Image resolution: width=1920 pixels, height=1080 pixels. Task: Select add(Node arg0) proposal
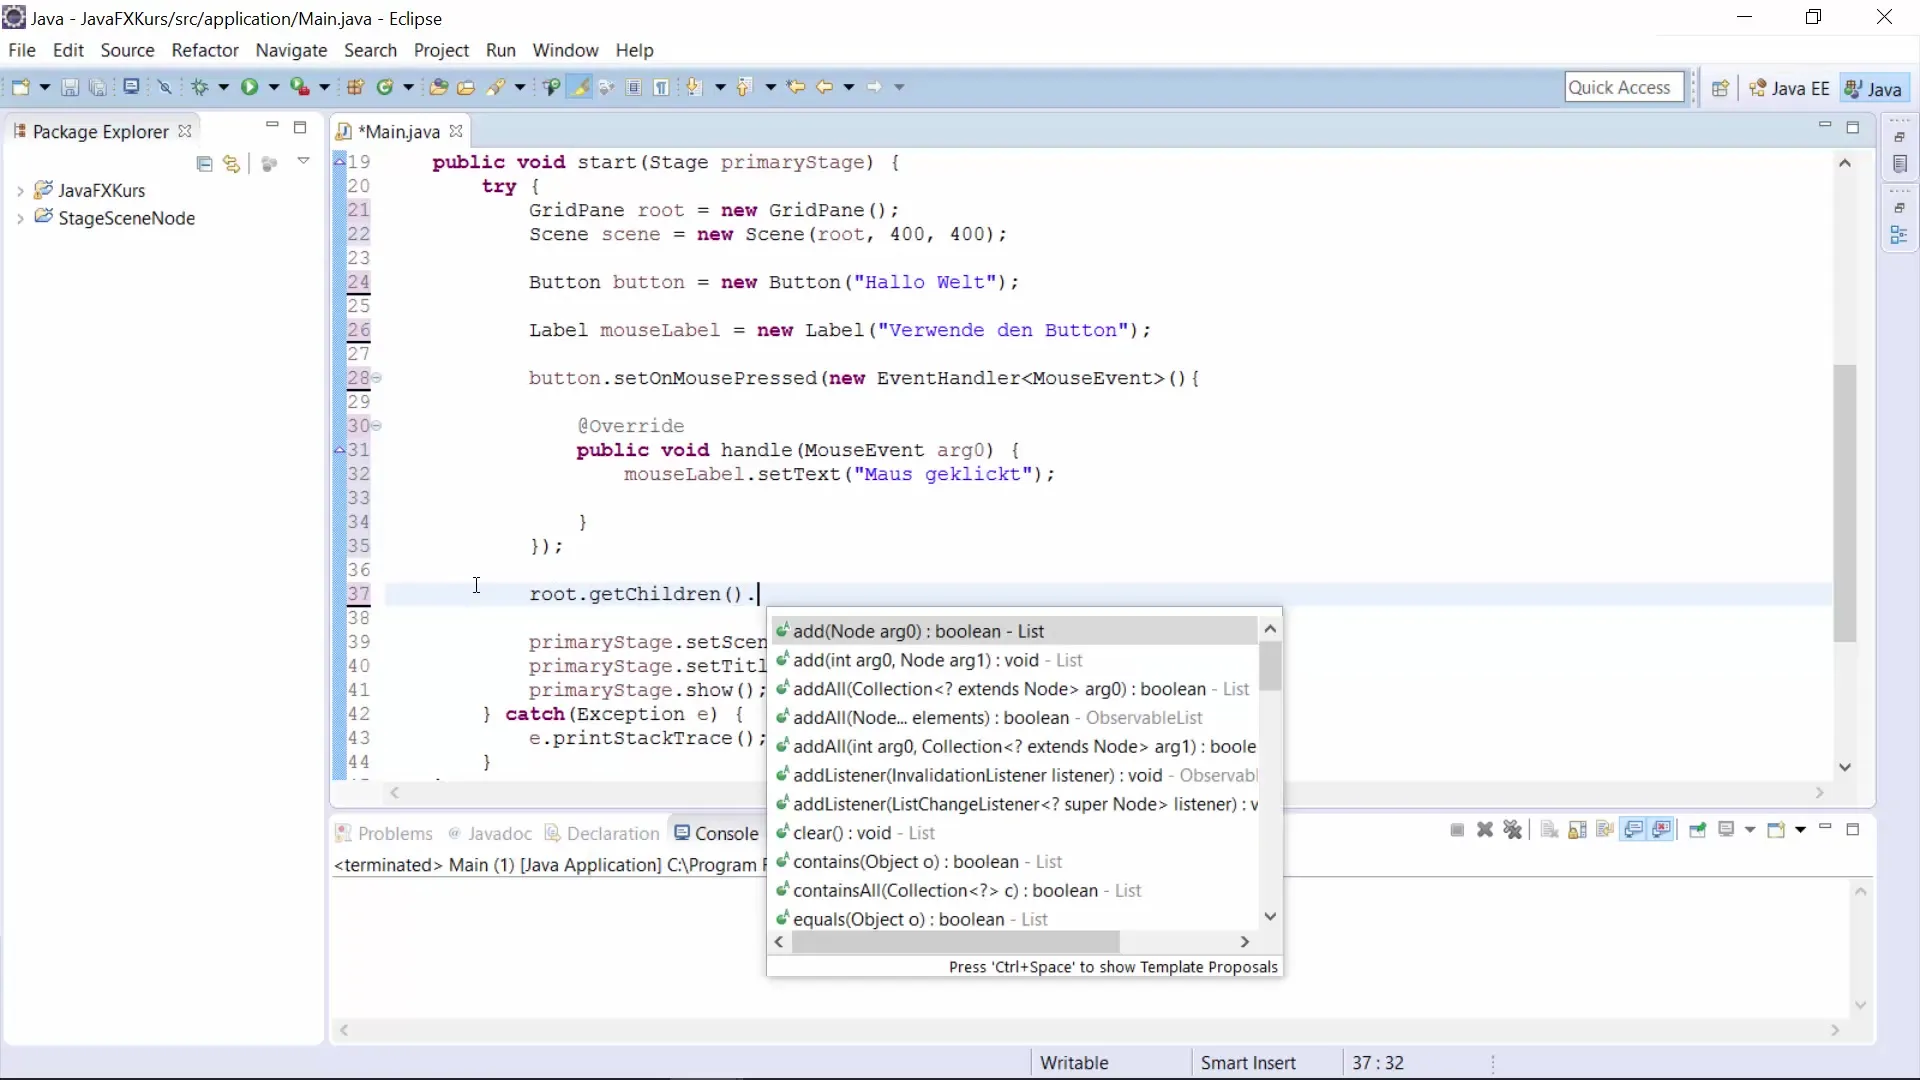pyautogui.click(x=1015, y=631)
